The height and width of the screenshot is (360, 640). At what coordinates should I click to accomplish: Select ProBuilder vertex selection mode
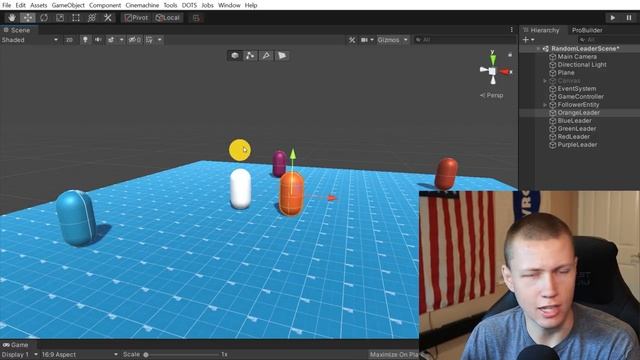tap(250, 56)
